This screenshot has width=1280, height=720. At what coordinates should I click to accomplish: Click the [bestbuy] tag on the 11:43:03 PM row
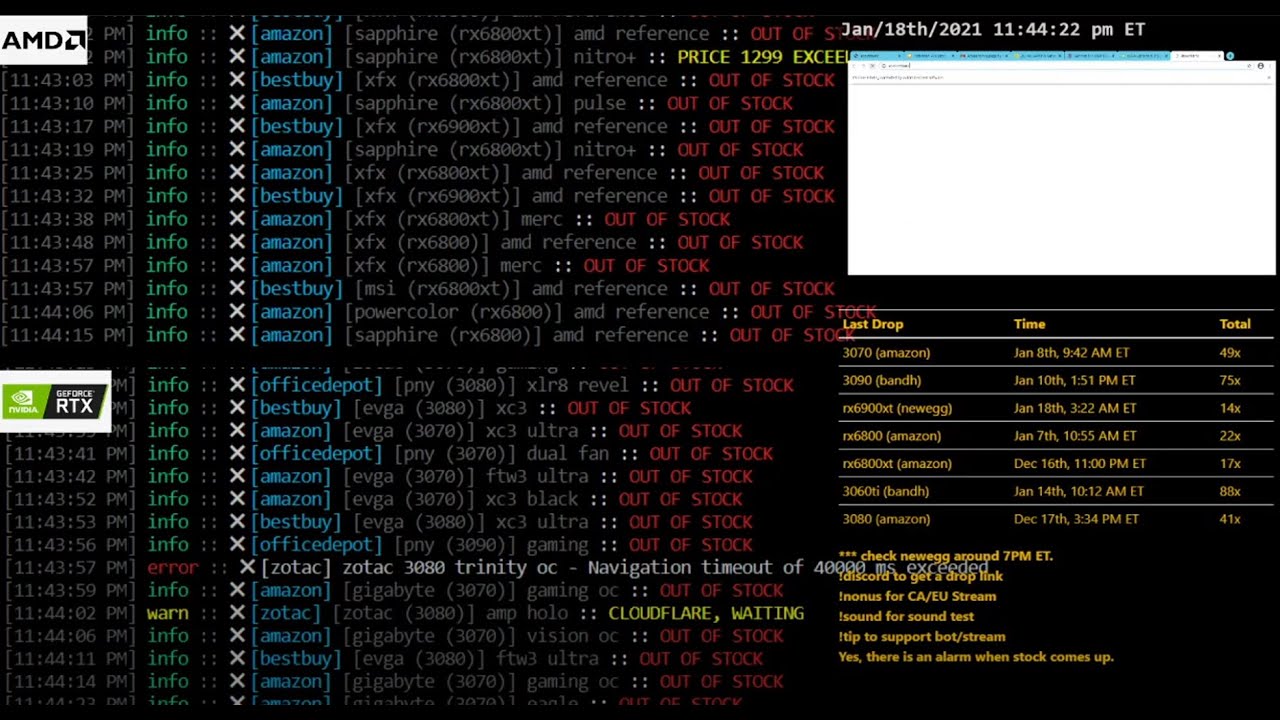click(299, 80)
